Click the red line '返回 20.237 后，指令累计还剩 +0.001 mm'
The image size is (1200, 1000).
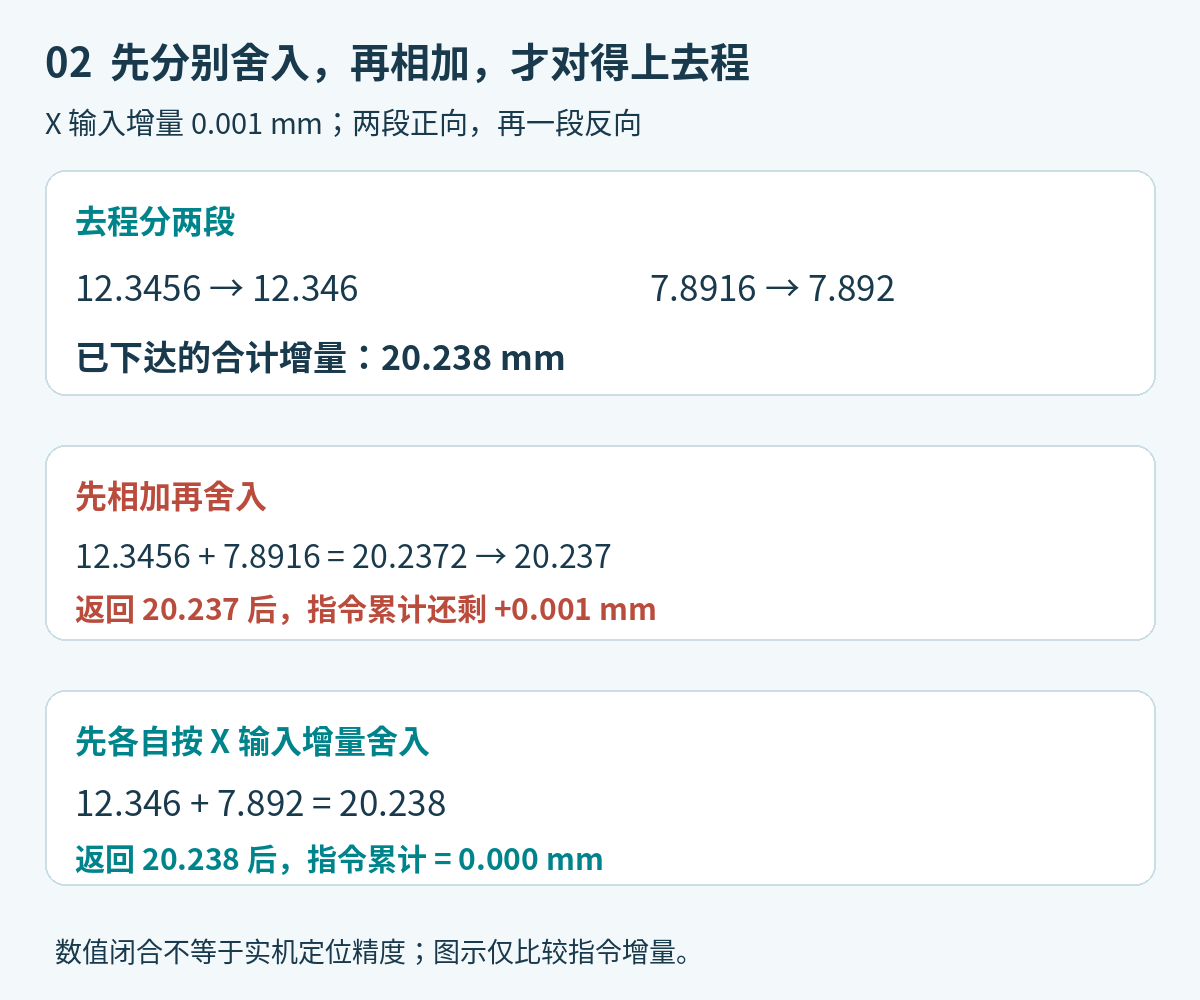(366, 609)
